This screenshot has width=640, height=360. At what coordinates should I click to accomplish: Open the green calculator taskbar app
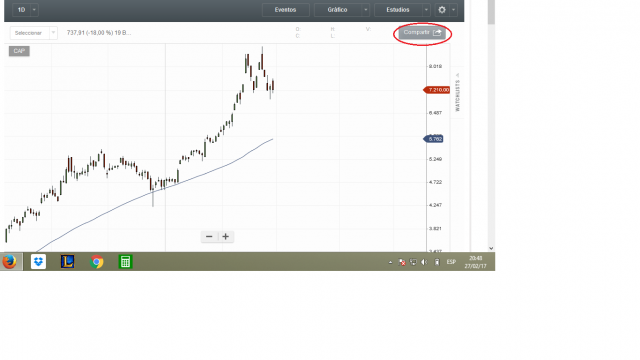point(125,262)
